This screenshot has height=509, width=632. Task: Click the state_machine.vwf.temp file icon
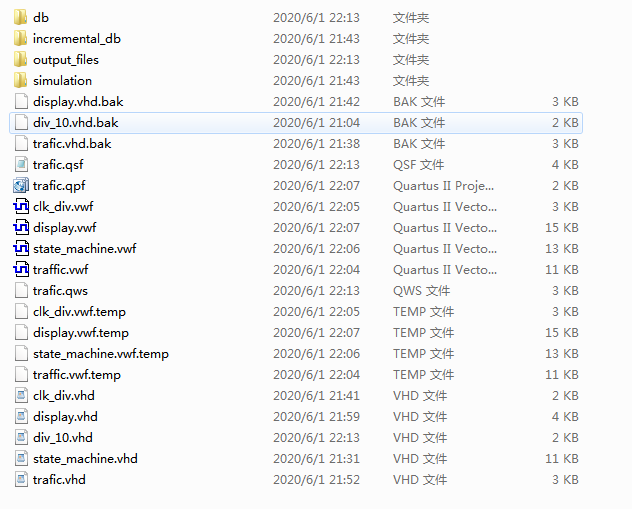click(21, 353)
